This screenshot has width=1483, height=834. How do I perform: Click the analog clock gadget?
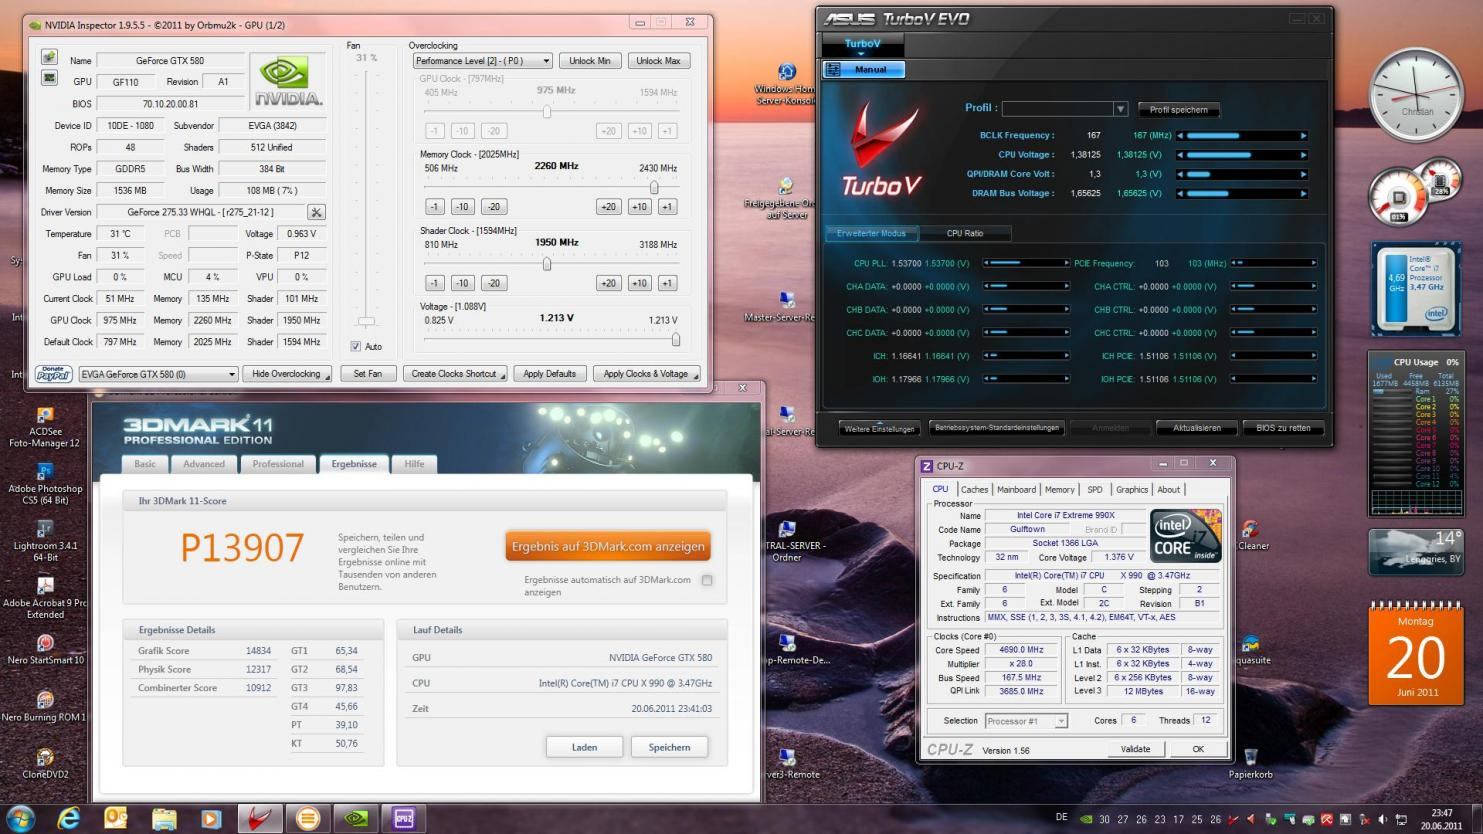(x=1416, y=95)
